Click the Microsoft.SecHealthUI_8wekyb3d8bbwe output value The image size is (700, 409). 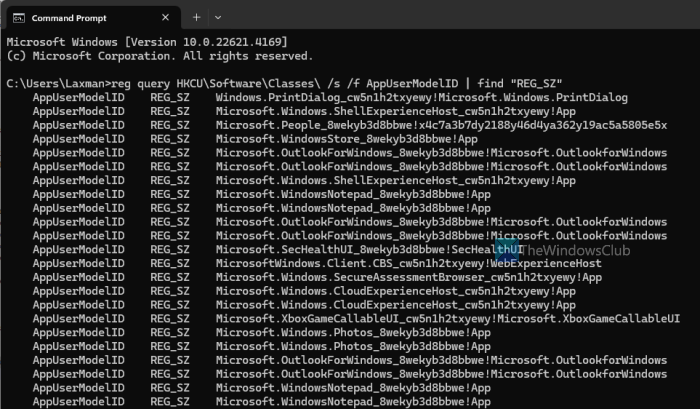pyautogui.click(x=369, y=250)
